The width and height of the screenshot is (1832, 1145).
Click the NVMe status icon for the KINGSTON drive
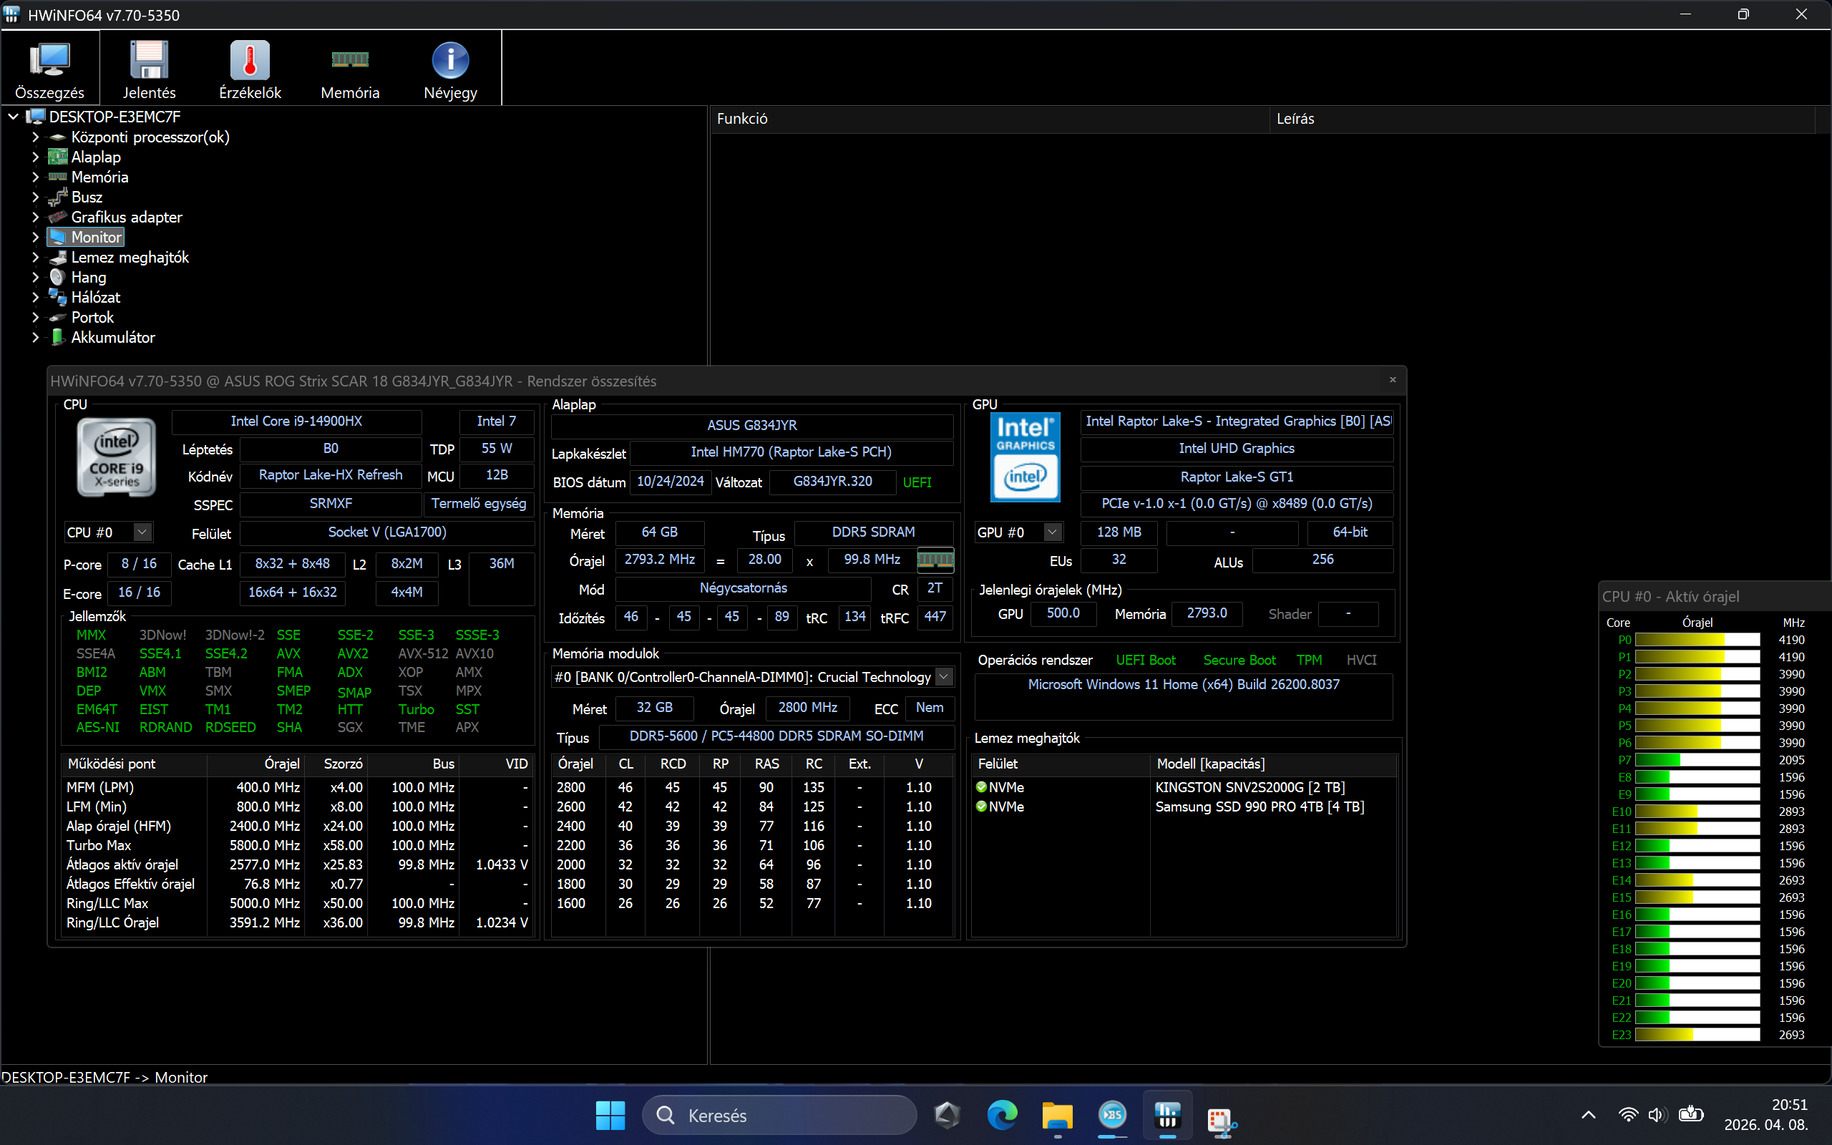982,787
